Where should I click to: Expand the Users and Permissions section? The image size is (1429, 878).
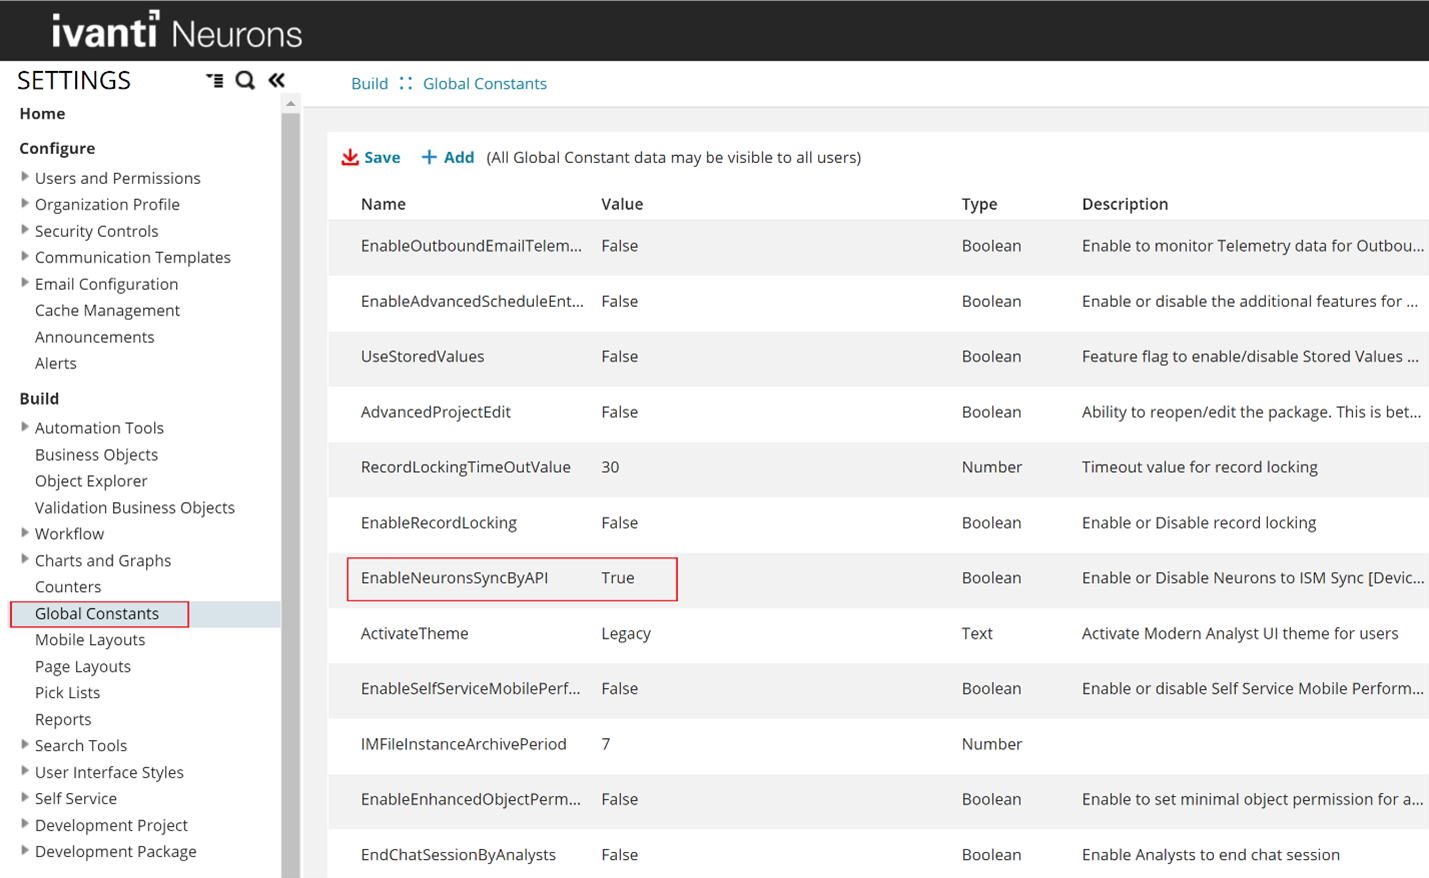tap(24, 177)
